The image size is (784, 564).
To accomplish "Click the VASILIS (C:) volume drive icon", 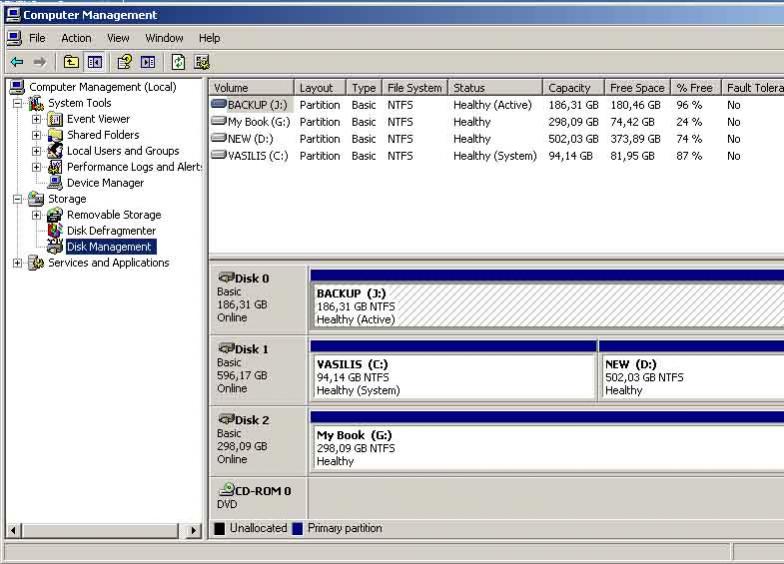I will click(x=218, y=154).
